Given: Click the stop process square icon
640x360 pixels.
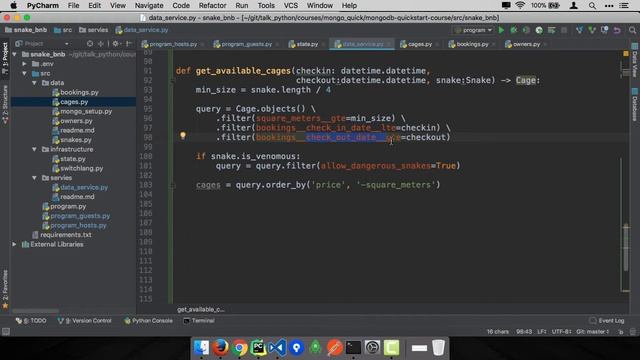Looking at the screenshot, I should click(x=564, y=30).
